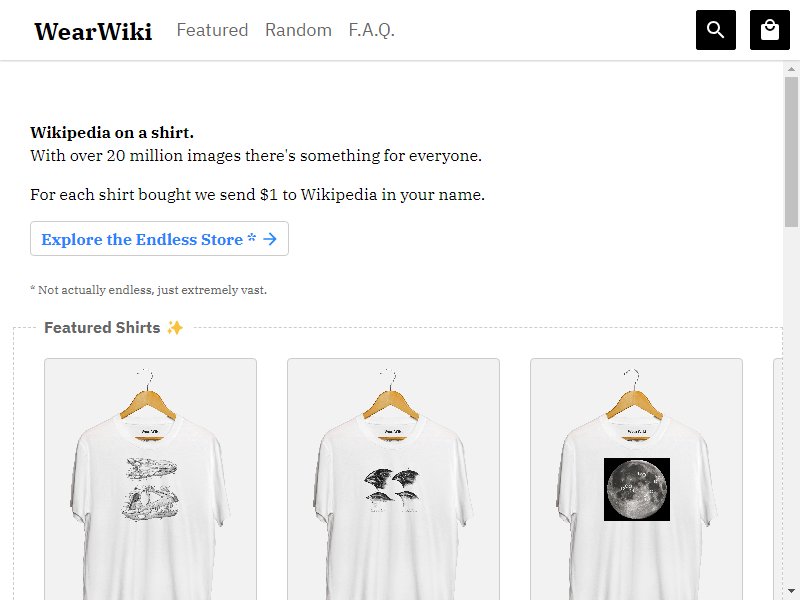Select the full moon shirt thumbnail
Viewport: 800px width, 600px height.
(636, 479)
